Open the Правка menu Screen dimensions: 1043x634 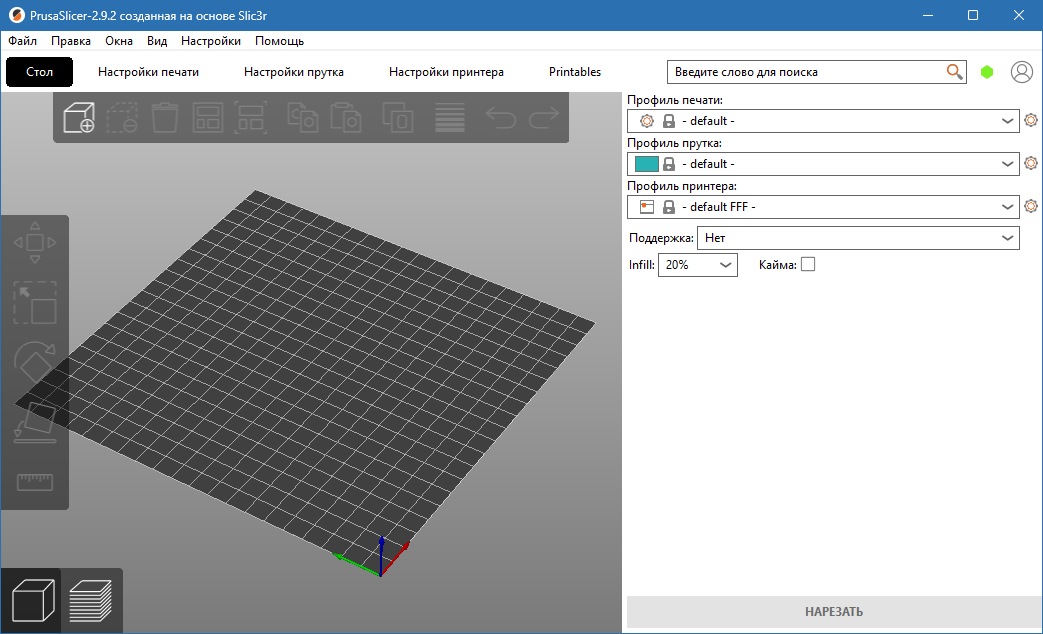[x=71, y=41]
